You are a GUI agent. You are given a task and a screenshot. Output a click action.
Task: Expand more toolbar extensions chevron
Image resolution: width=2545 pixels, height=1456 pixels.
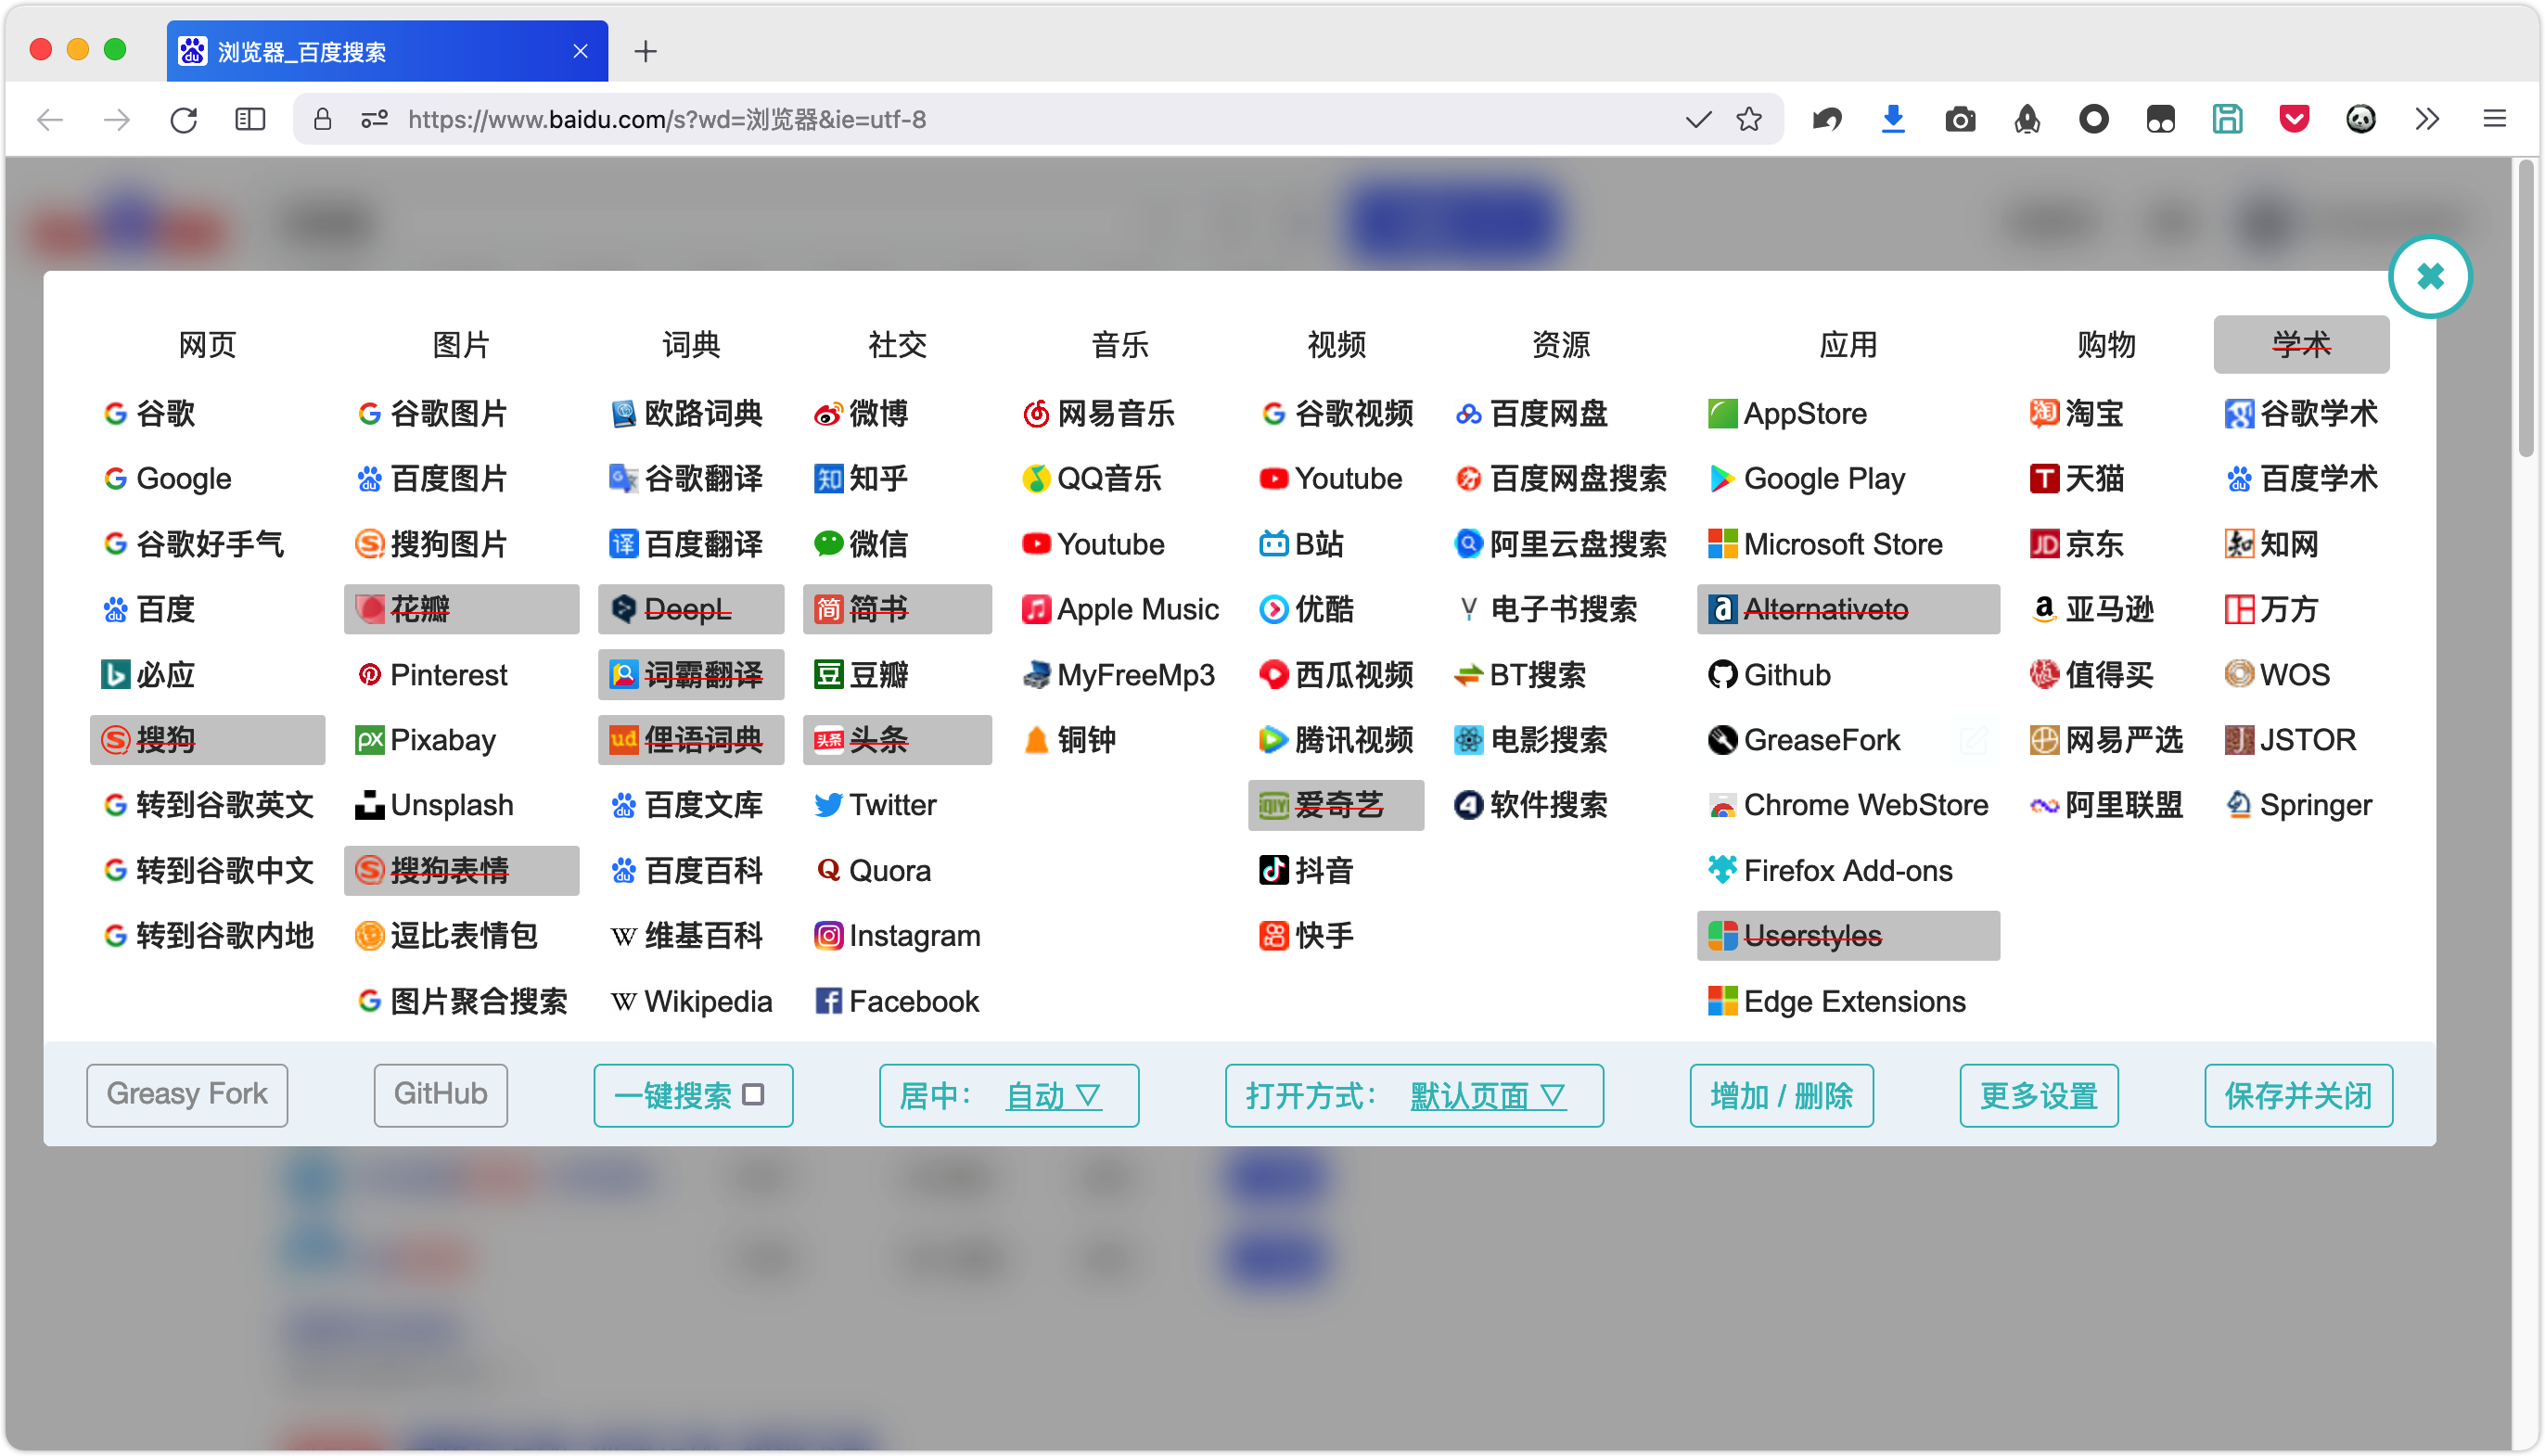2427,119
